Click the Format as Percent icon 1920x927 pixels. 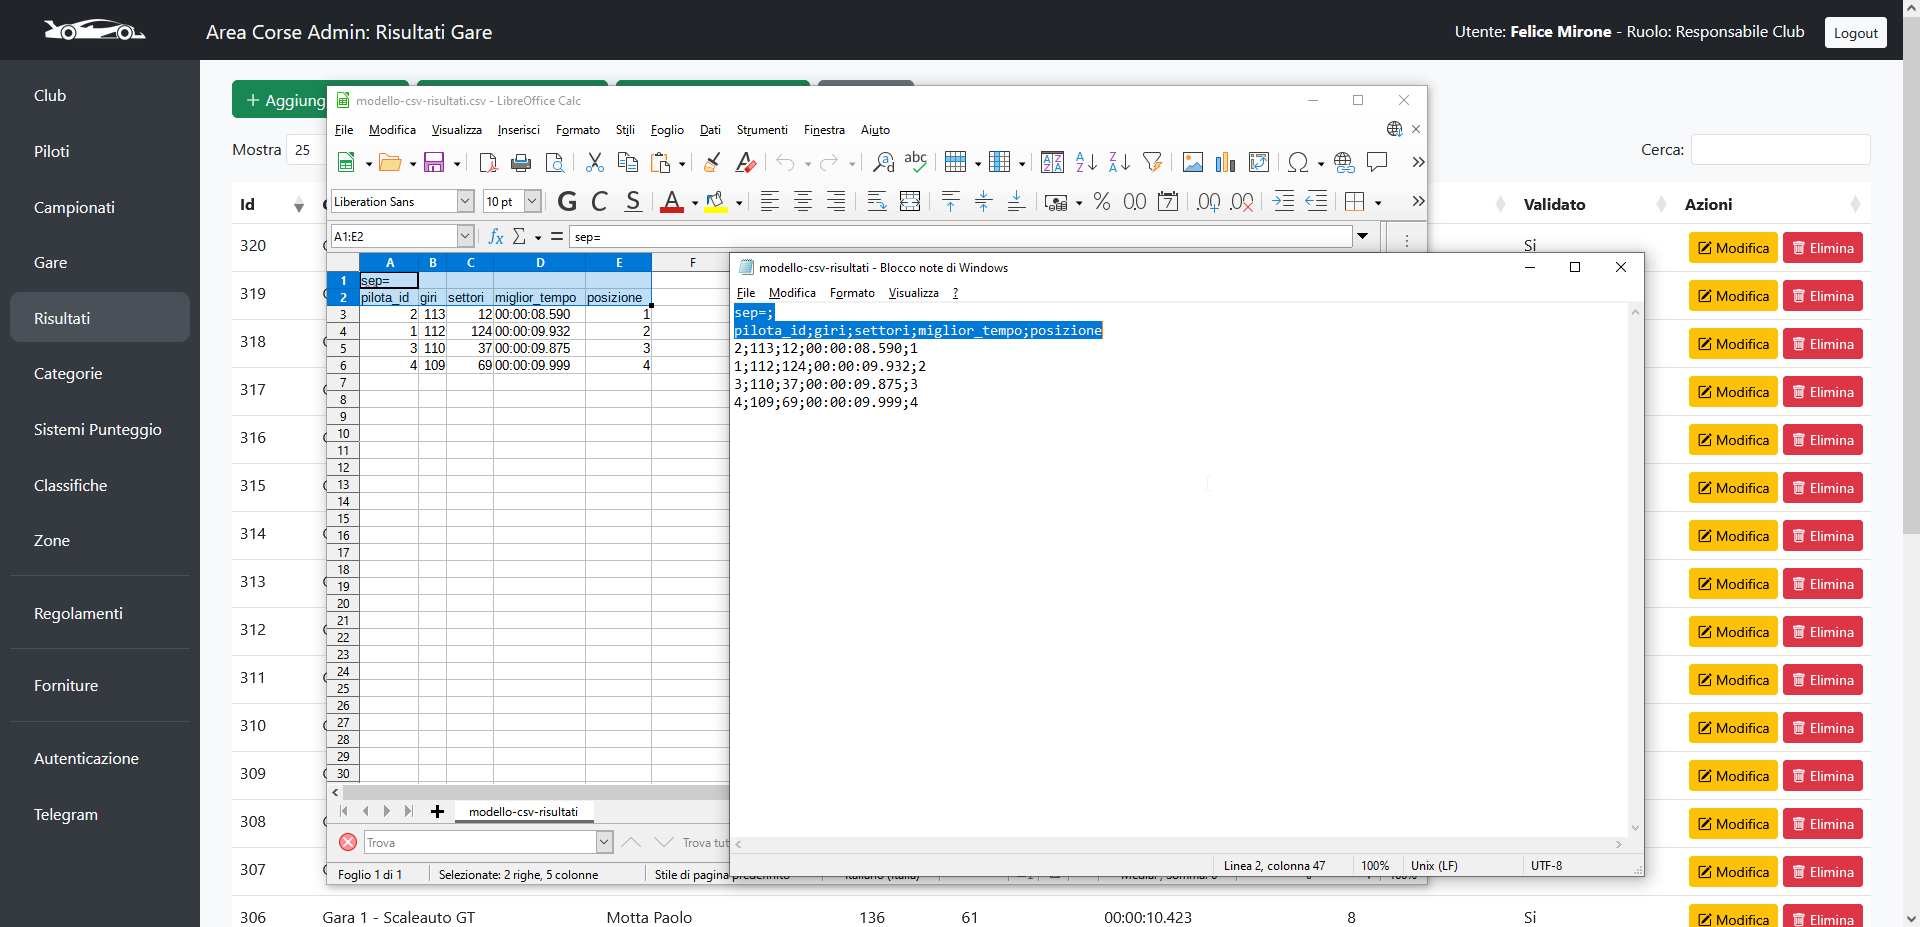tap(1102, 202)
